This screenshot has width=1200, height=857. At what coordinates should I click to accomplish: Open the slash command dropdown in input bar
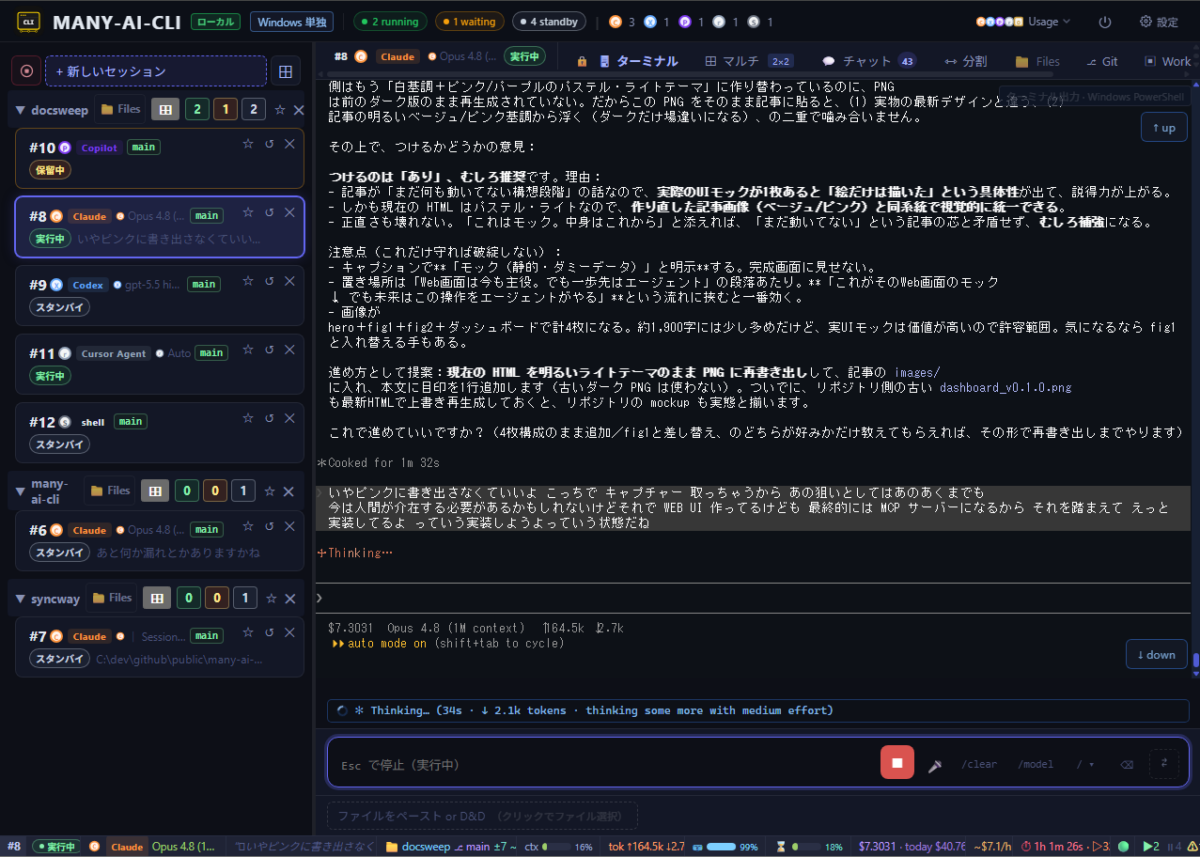1085,764
